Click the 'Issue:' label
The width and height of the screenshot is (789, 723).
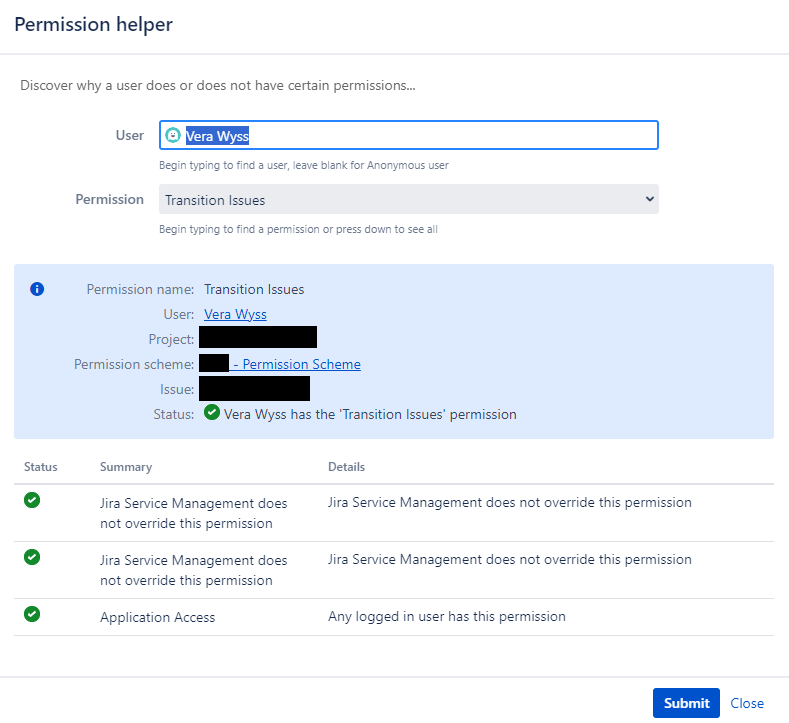tap(177, 389)
